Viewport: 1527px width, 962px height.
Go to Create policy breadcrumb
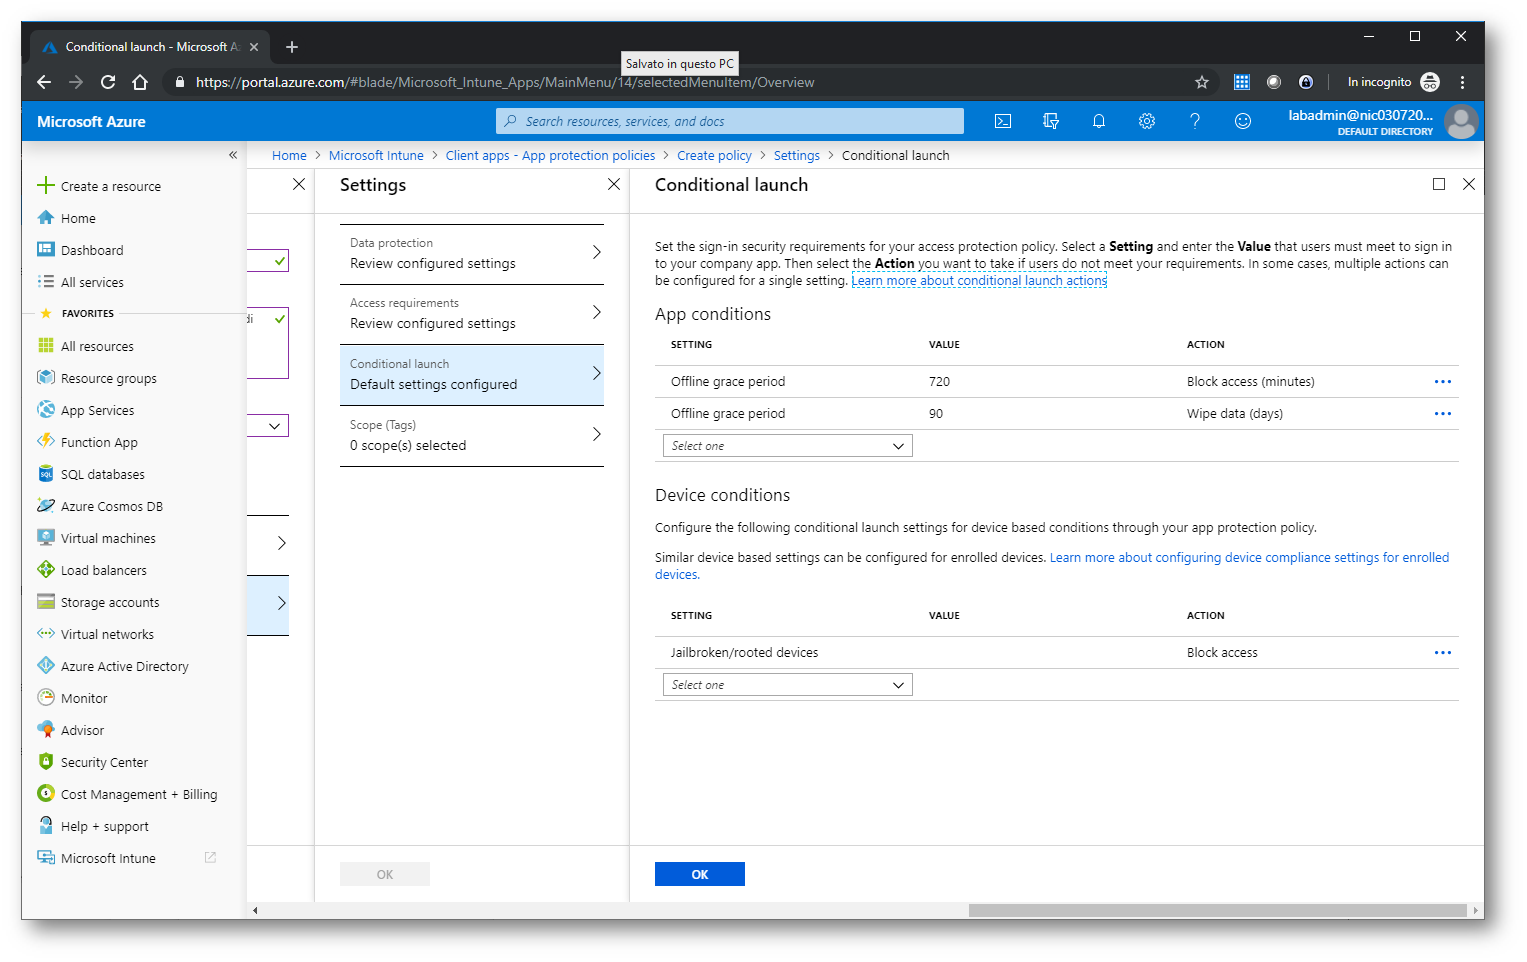714,155
